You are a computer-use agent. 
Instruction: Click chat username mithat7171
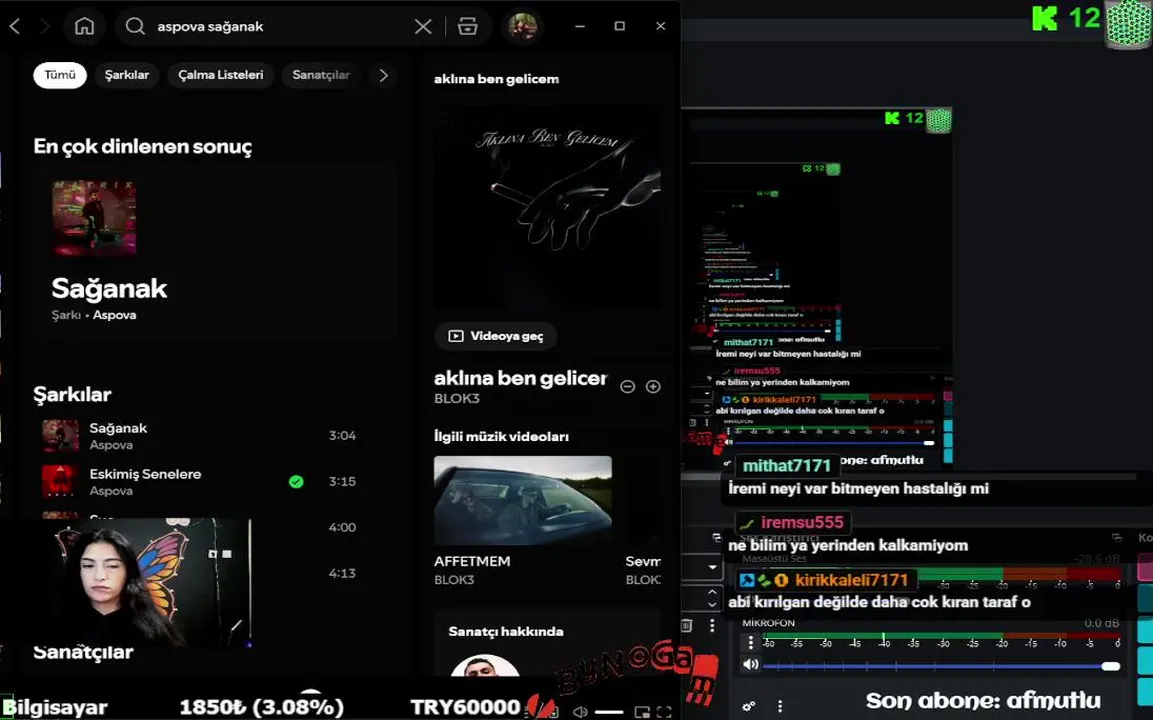786,466
